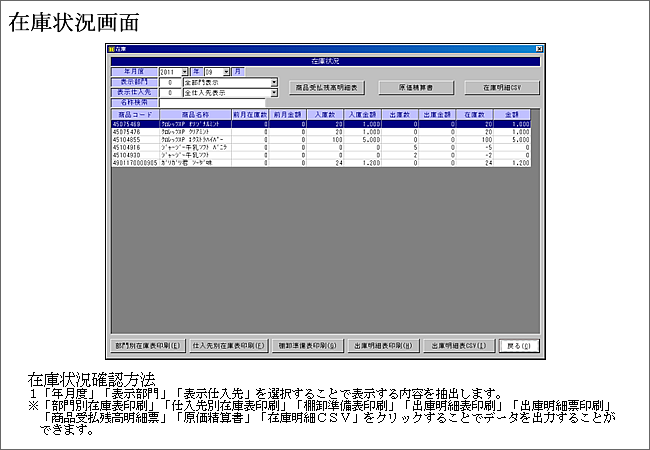650x450 pixels.
Task: Close the 在庫 window
Action: click(x=538, y=49)
